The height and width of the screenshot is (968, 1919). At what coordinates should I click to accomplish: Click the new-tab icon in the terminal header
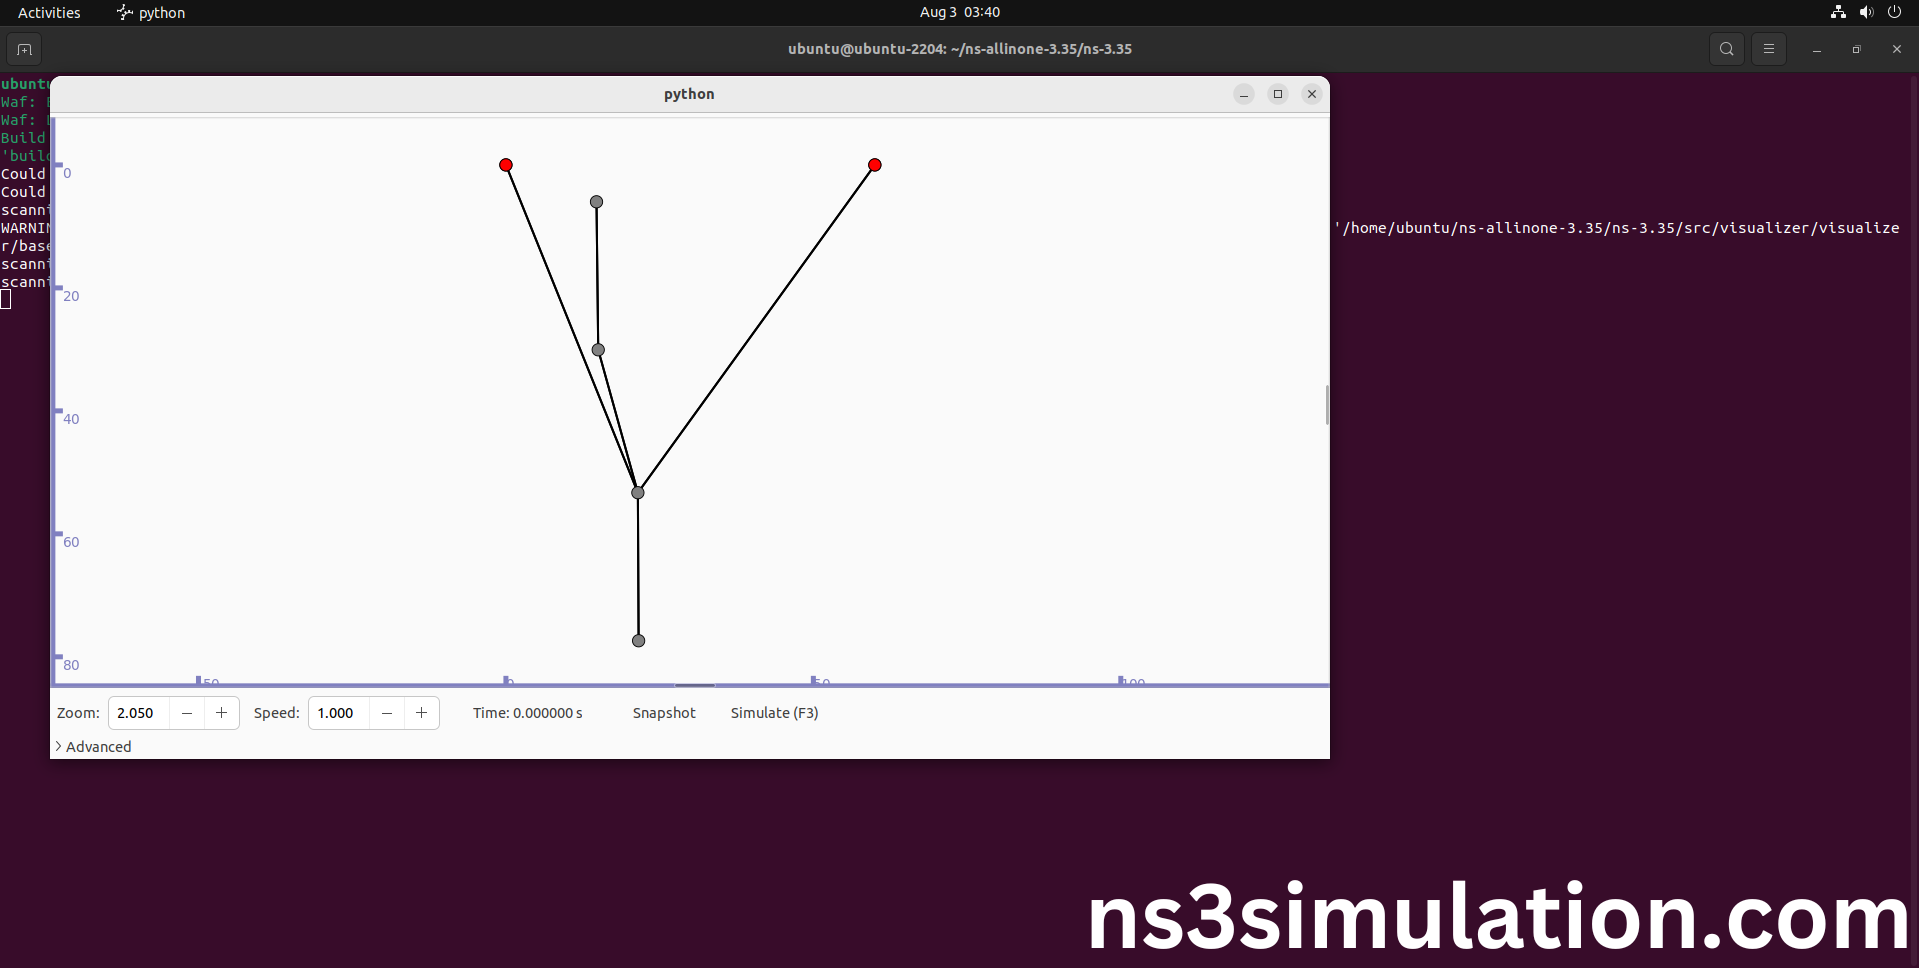tap(24, 49)
